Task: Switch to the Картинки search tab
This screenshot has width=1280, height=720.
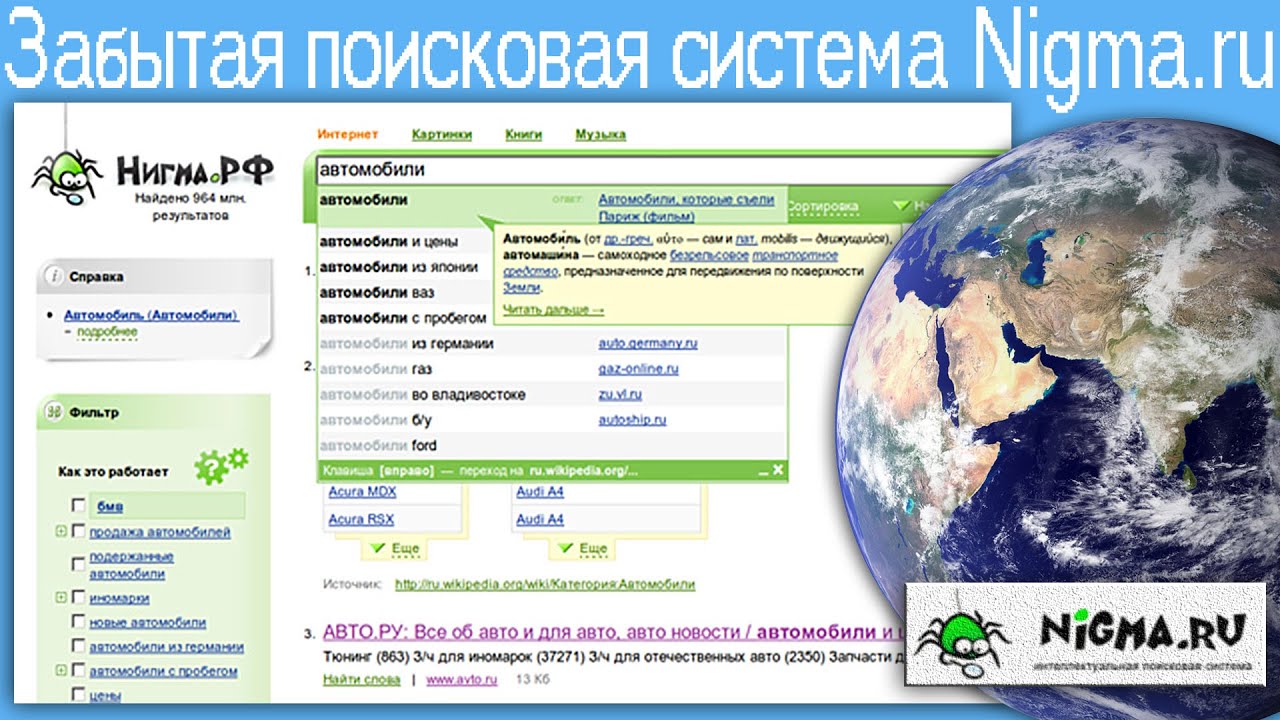Action: (441, 134)
